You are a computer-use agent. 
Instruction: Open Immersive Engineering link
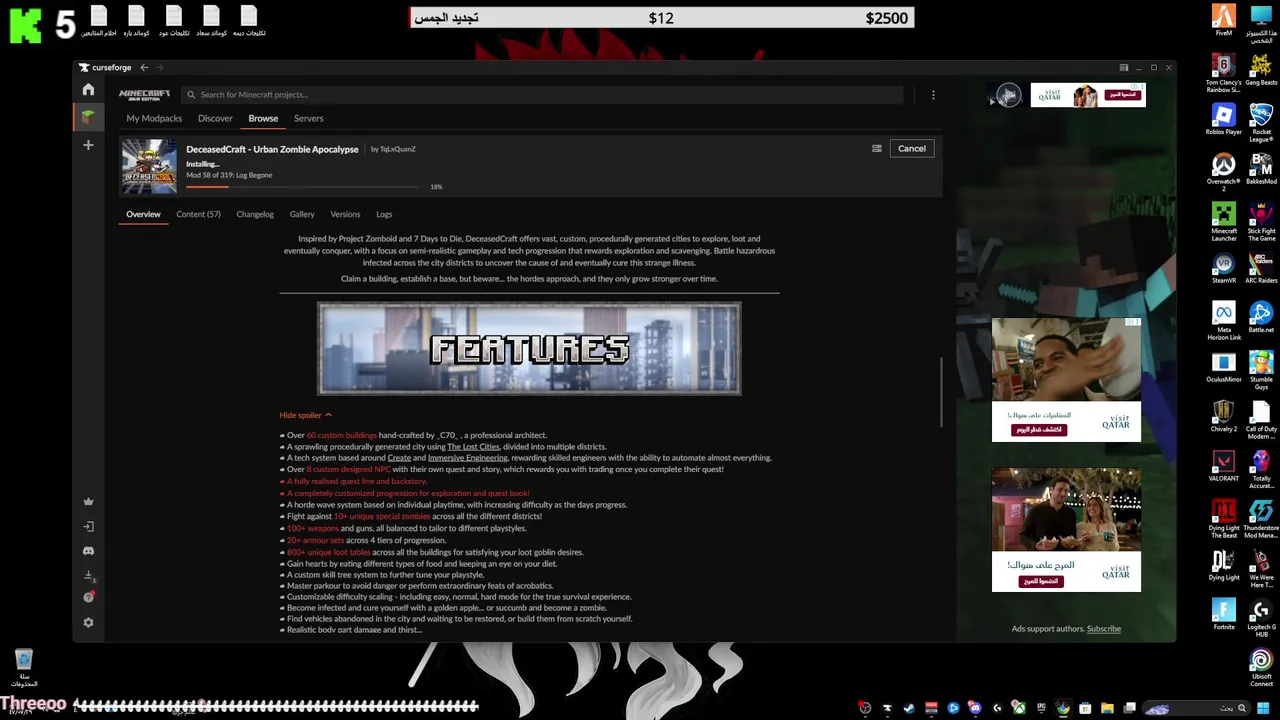(x=467, y=458)
